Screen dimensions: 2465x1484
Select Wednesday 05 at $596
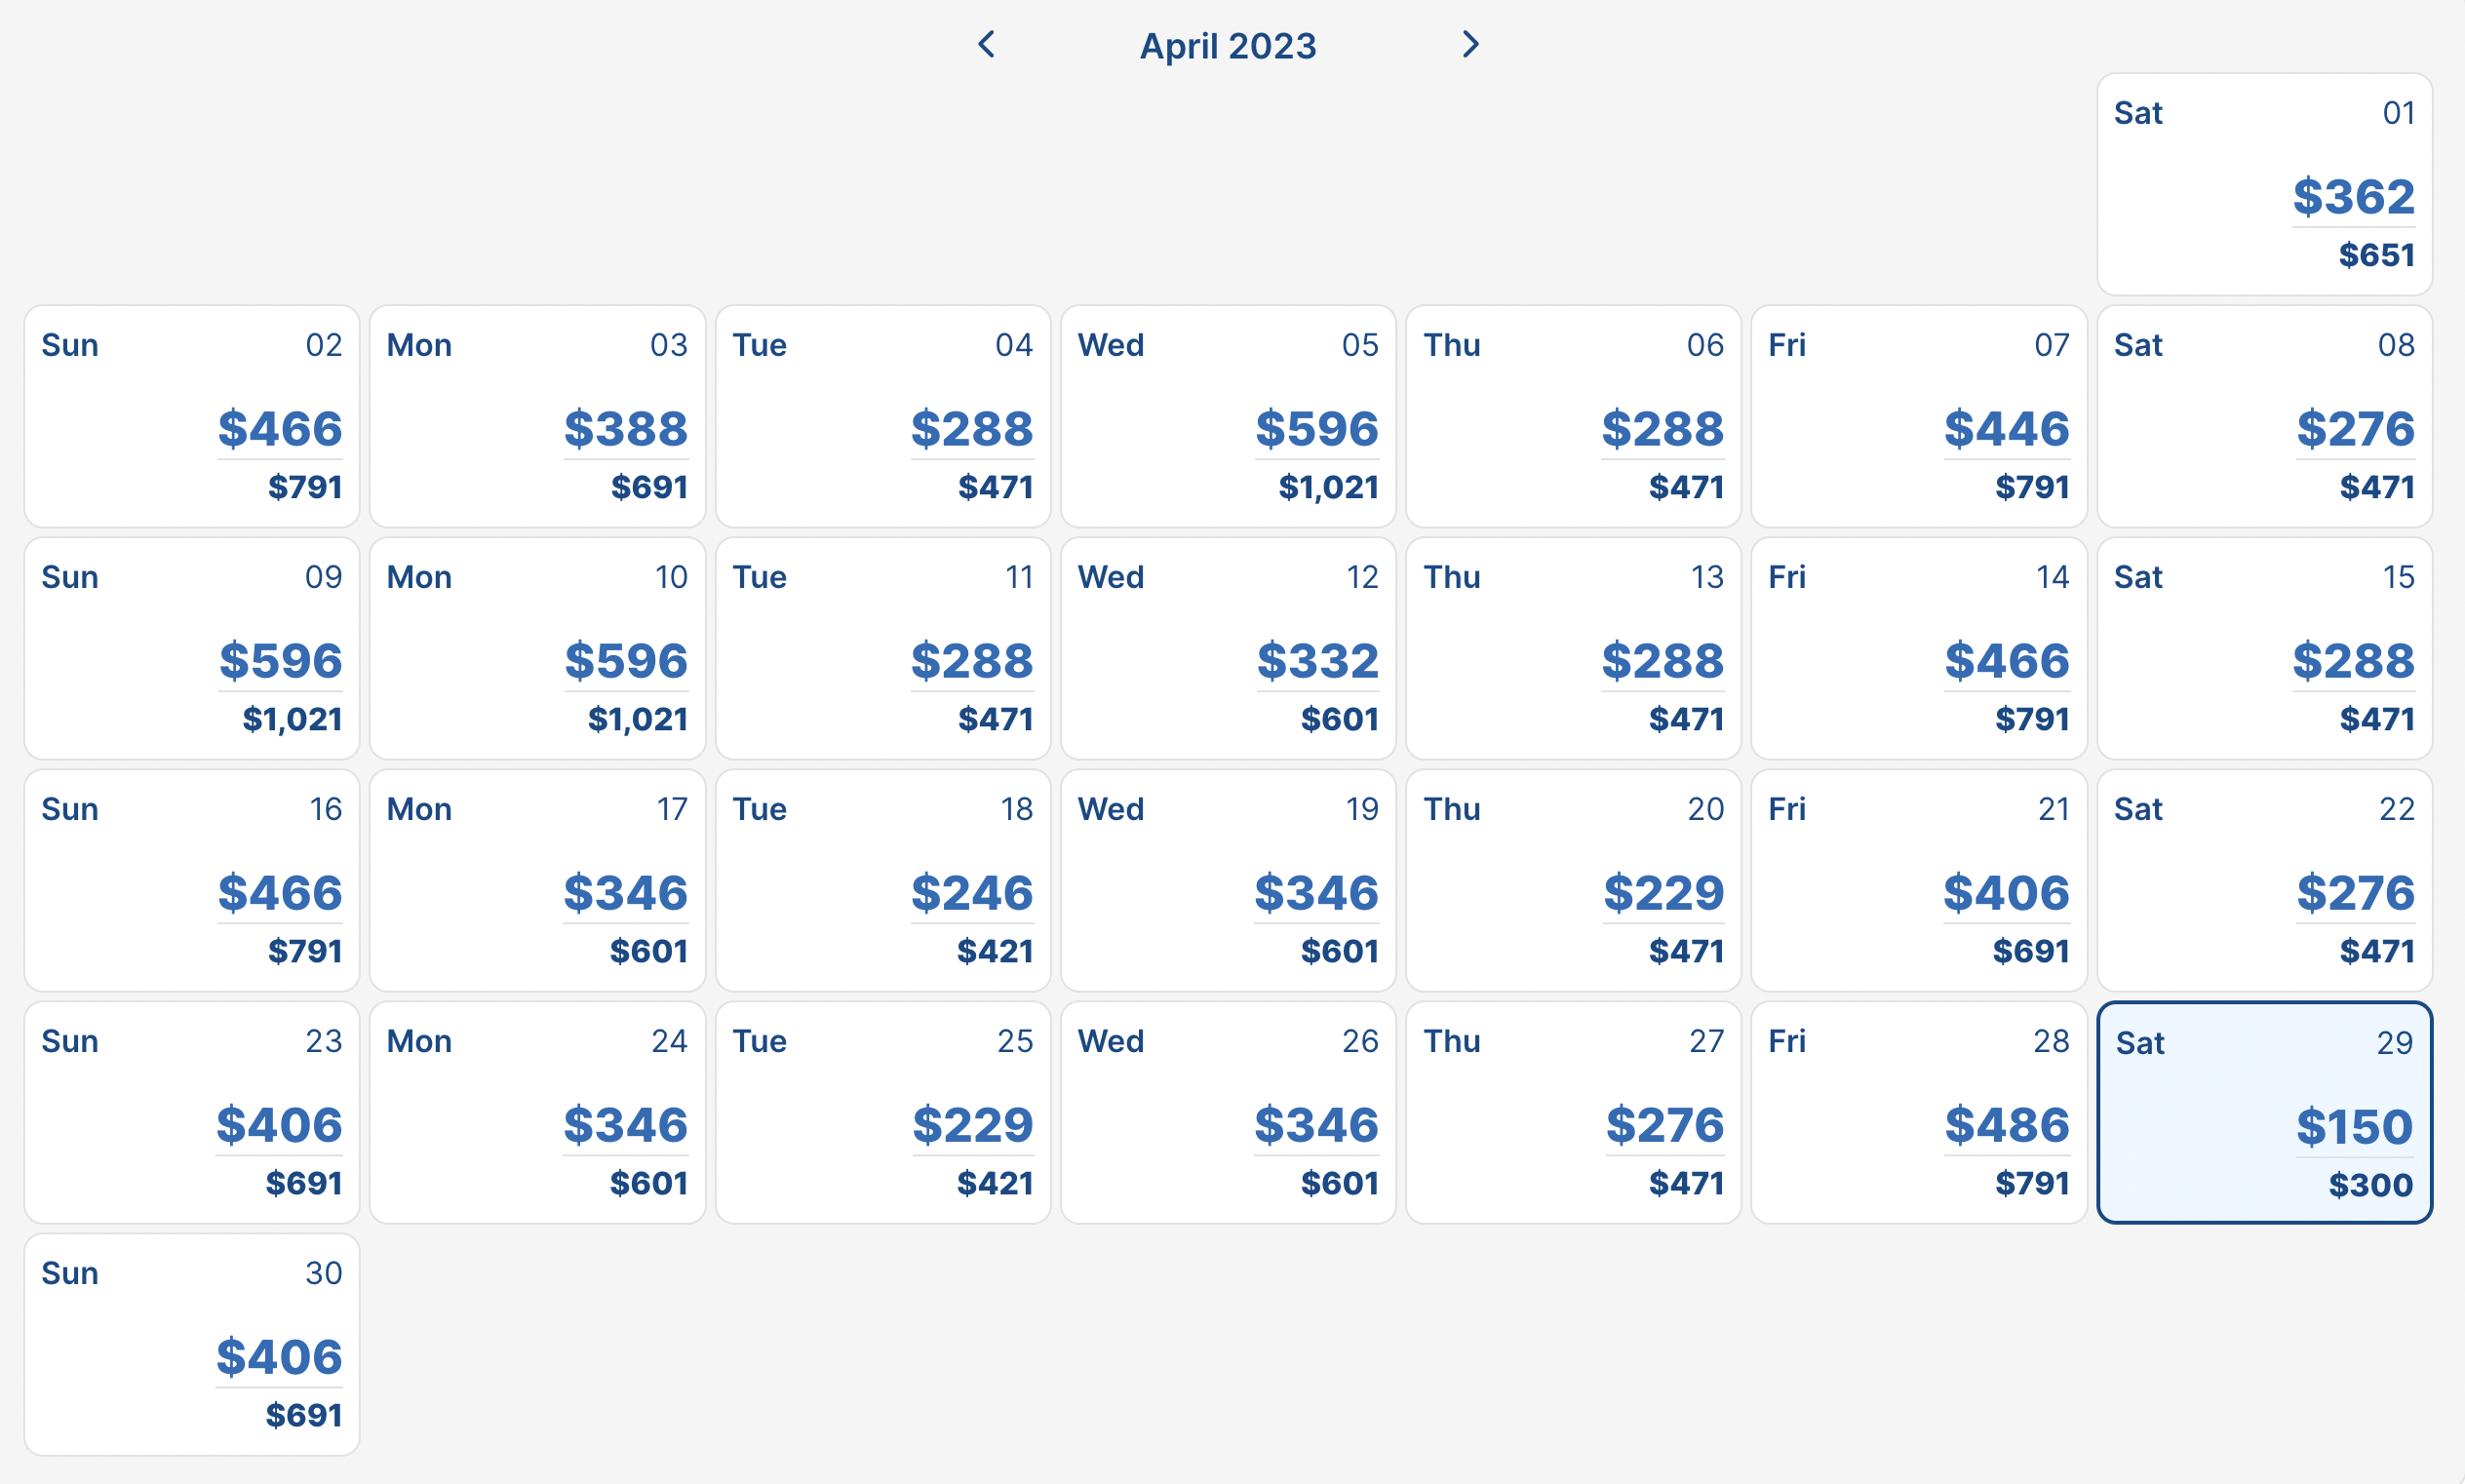1228,416
